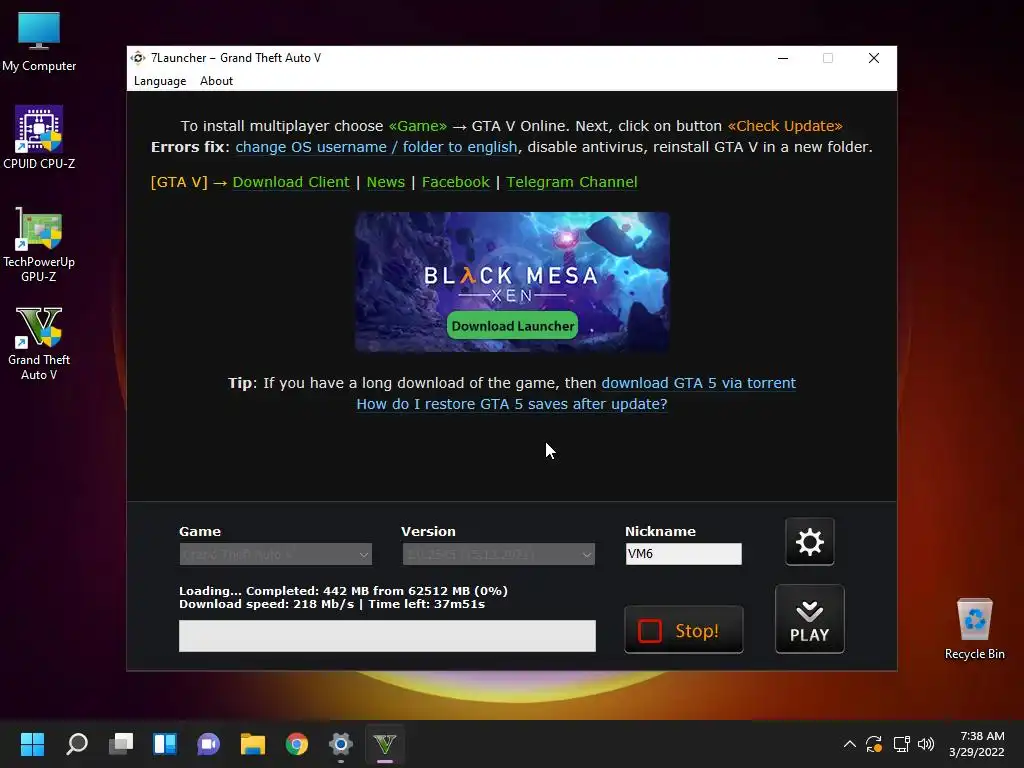
Task: Expand the Game dropdown
Action: 276,554
